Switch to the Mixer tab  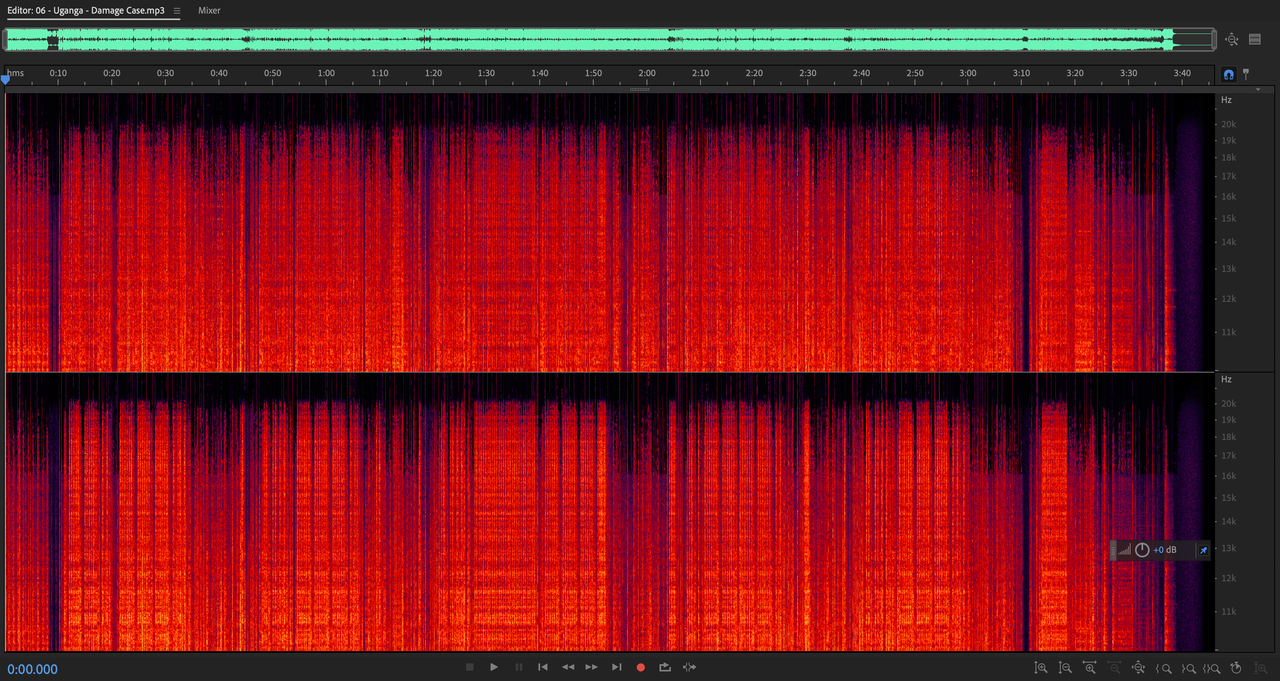pos(209,10)
